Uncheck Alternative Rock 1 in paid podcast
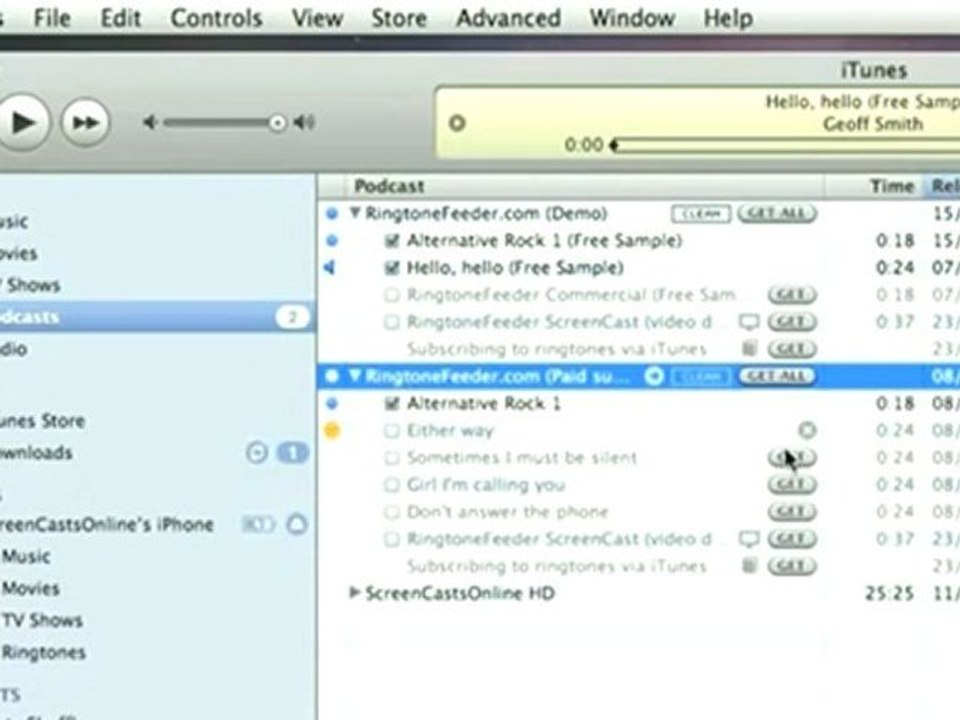This screenshot has width=960, height=720. pos(392,403)
